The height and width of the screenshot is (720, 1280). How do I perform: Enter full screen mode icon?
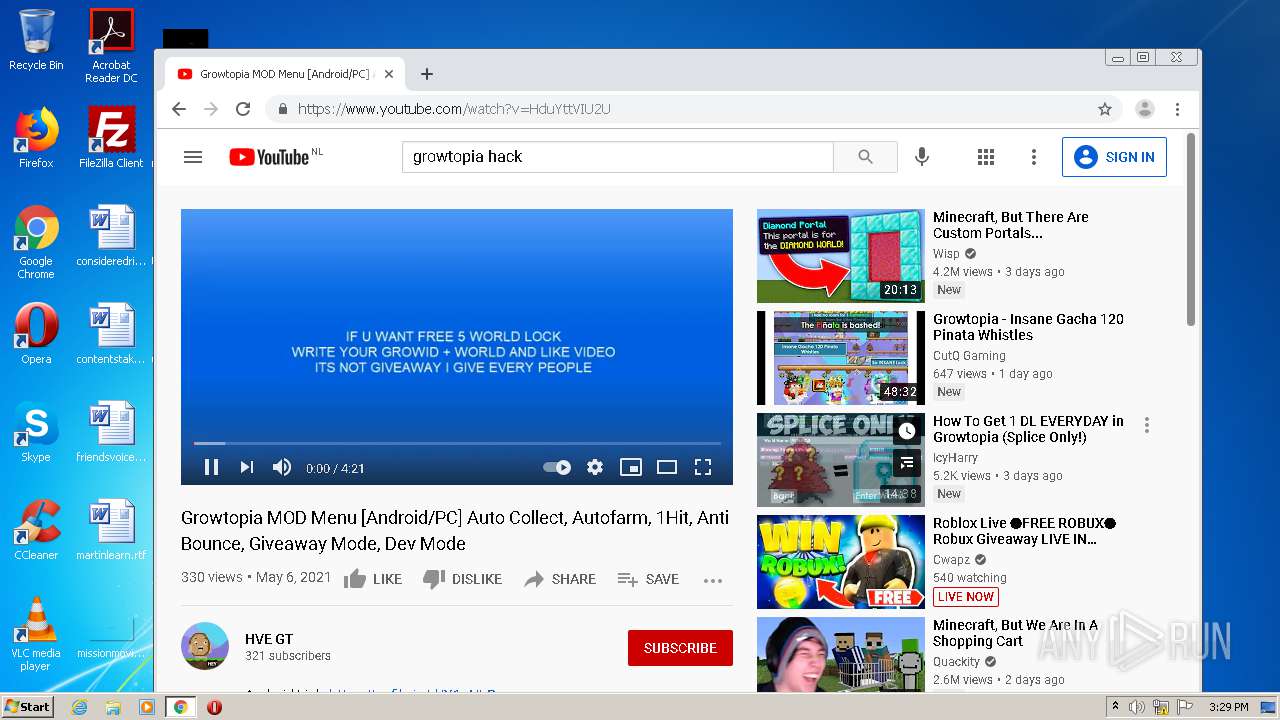pos(703,467)
